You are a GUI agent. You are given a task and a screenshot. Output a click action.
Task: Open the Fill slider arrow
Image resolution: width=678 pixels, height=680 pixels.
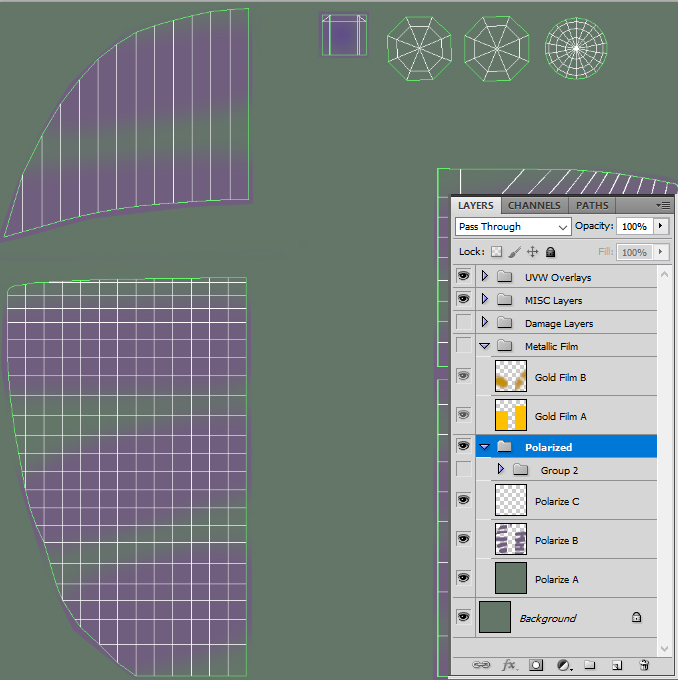pos(661,252)
